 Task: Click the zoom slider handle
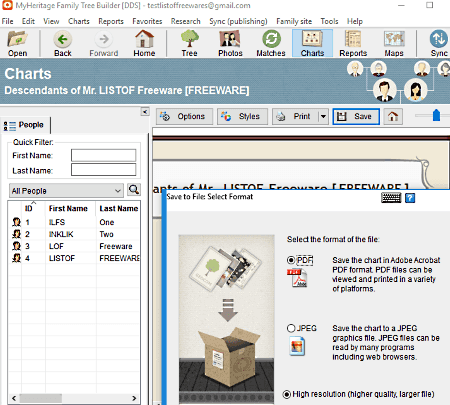pyautogui.click(x=436, y=115)
